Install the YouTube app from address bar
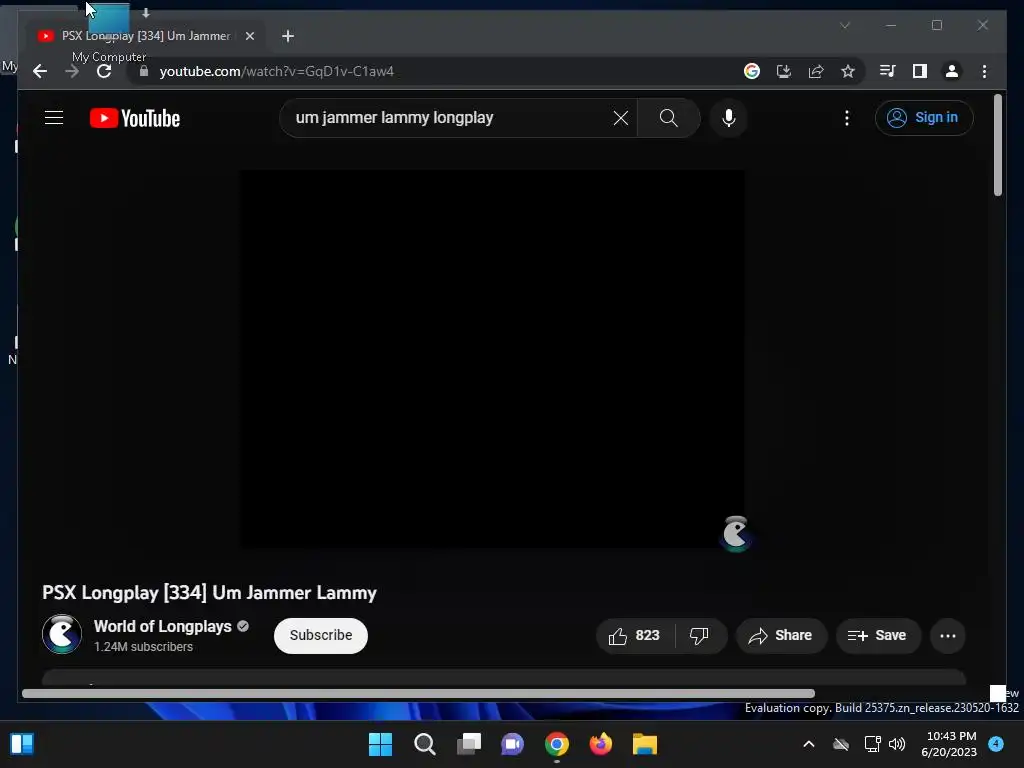The height and width of the screenshot is (768, 1024). click(784, 71)
